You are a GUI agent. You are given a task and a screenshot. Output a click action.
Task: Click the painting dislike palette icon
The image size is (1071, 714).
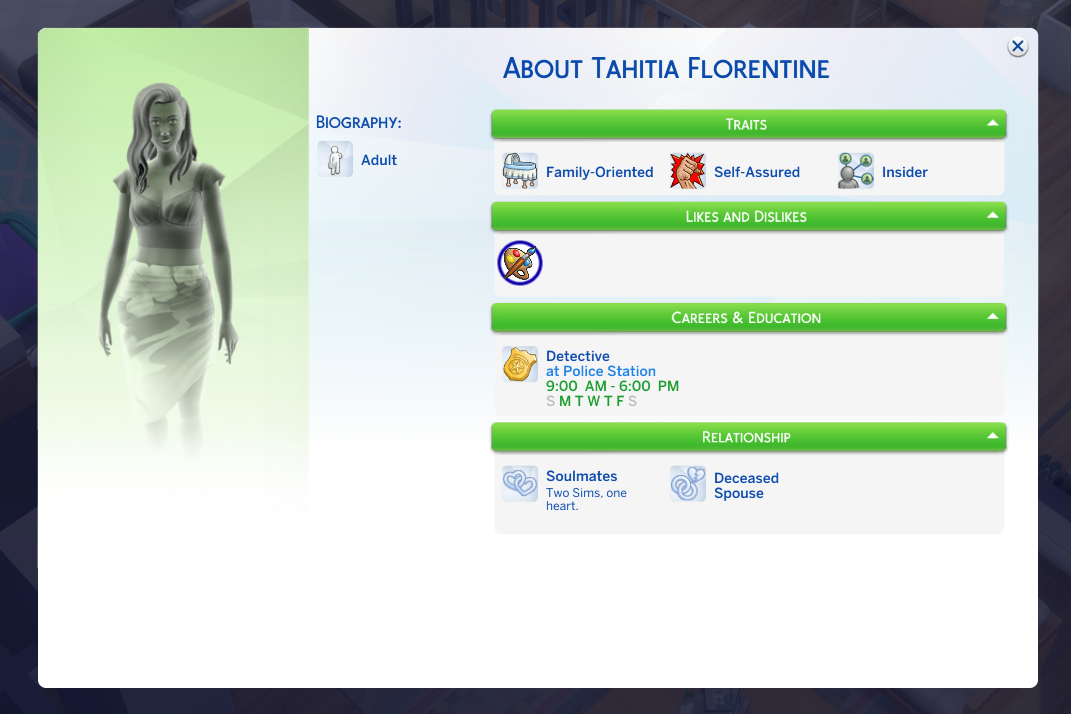(x=520, y=264)
